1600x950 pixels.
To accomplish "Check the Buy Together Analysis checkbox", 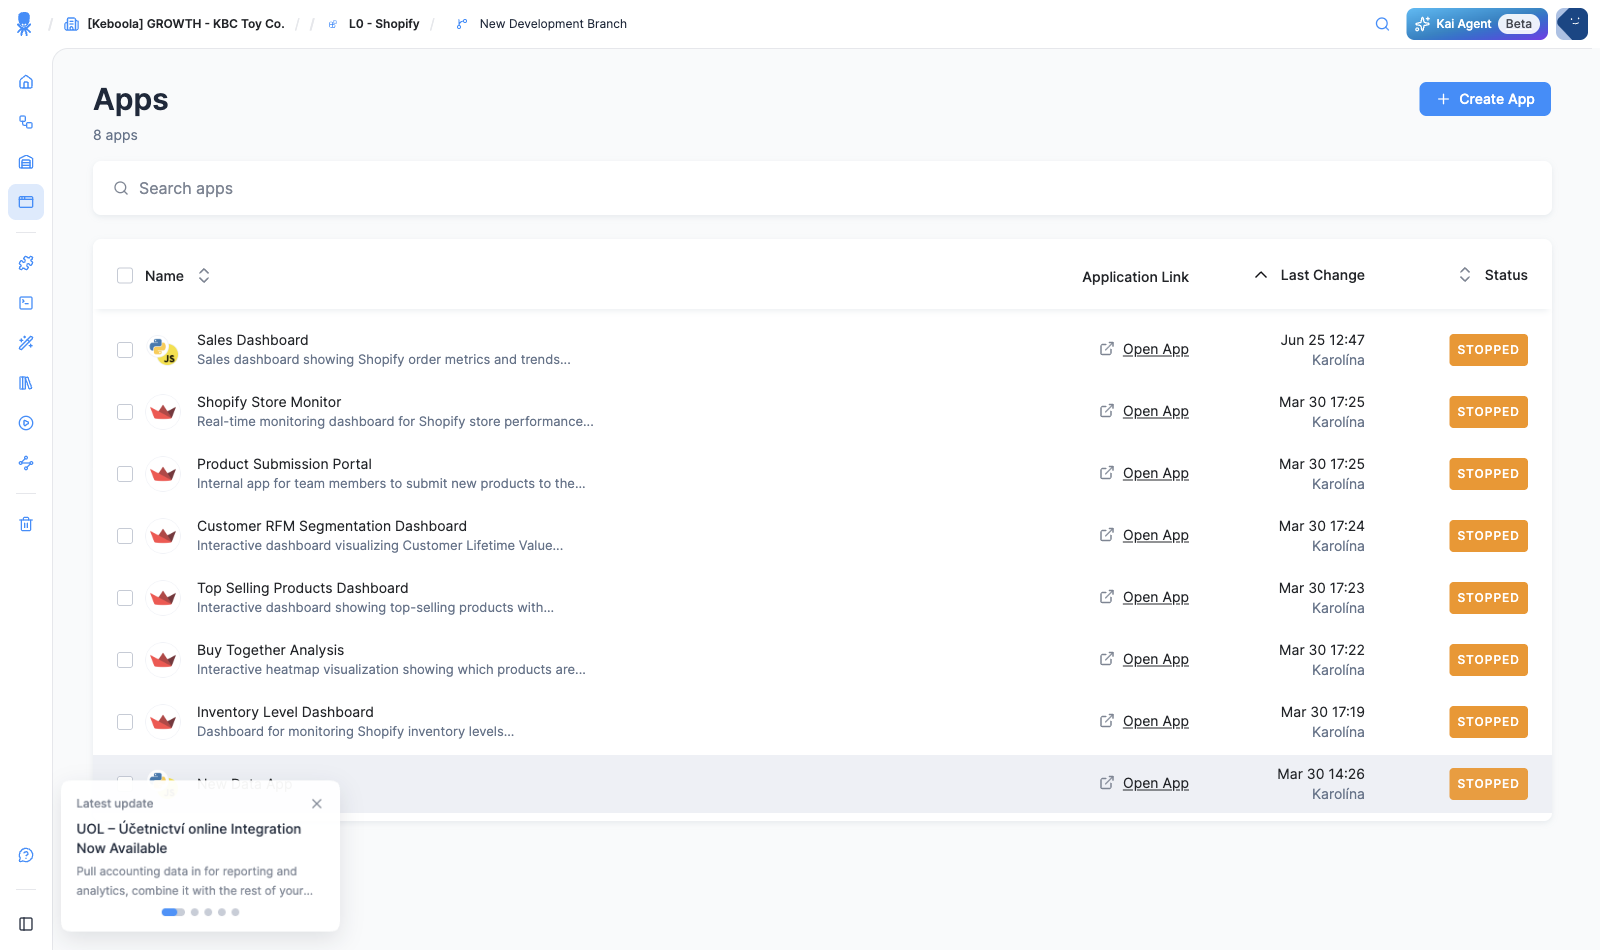I will (125, 660).
